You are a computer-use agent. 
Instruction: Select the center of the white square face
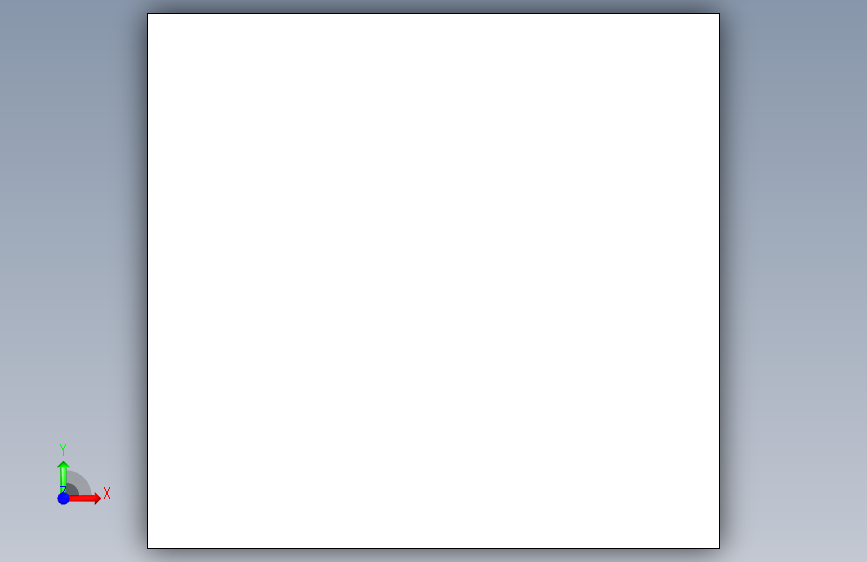[434, 281]
